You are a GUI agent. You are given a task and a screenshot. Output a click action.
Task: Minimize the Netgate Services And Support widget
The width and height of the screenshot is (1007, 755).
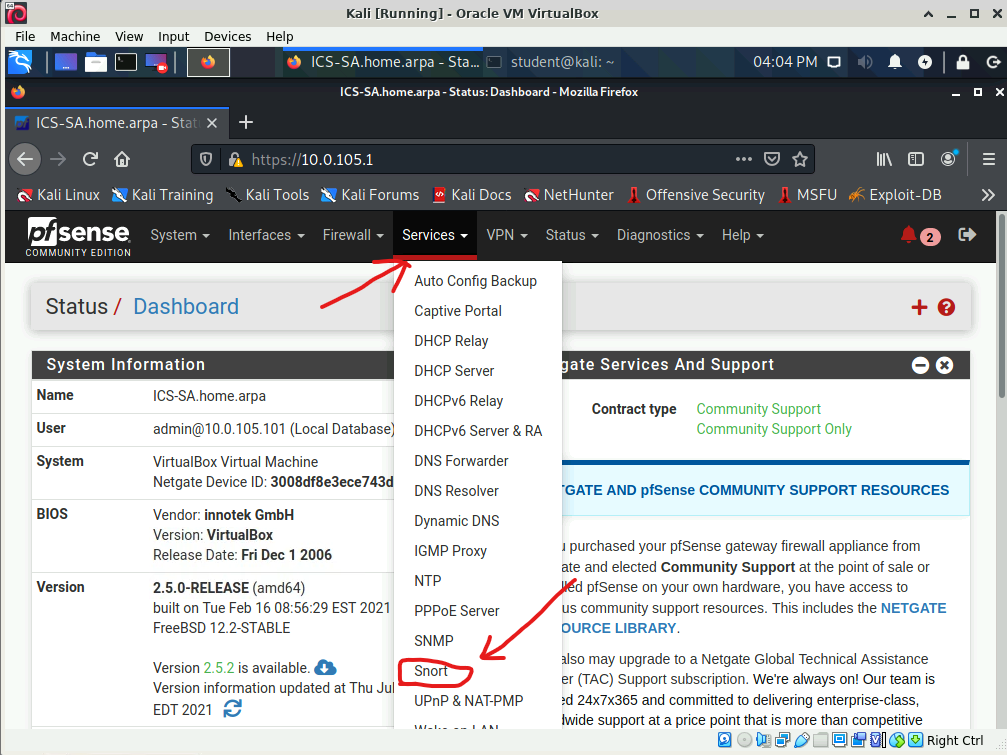click(x=920, y=365)
